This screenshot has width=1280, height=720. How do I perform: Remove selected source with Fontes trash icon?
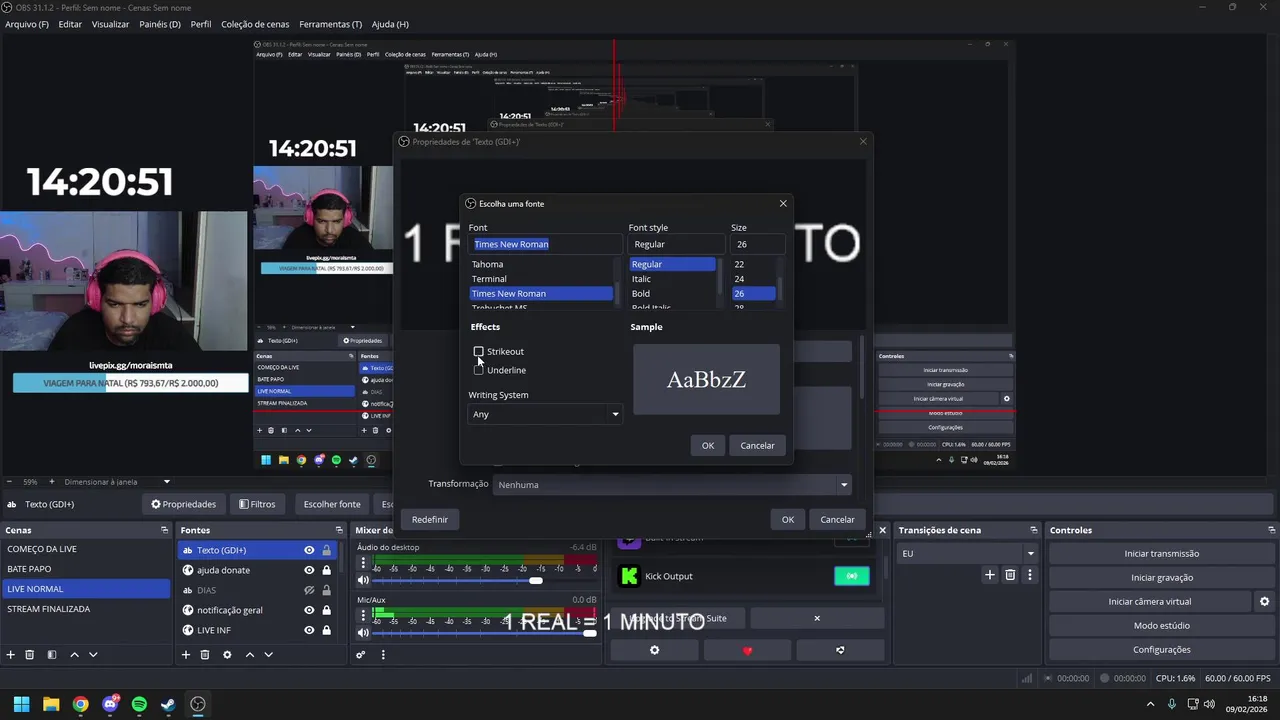pyautogui.click(x=205, y=655)
